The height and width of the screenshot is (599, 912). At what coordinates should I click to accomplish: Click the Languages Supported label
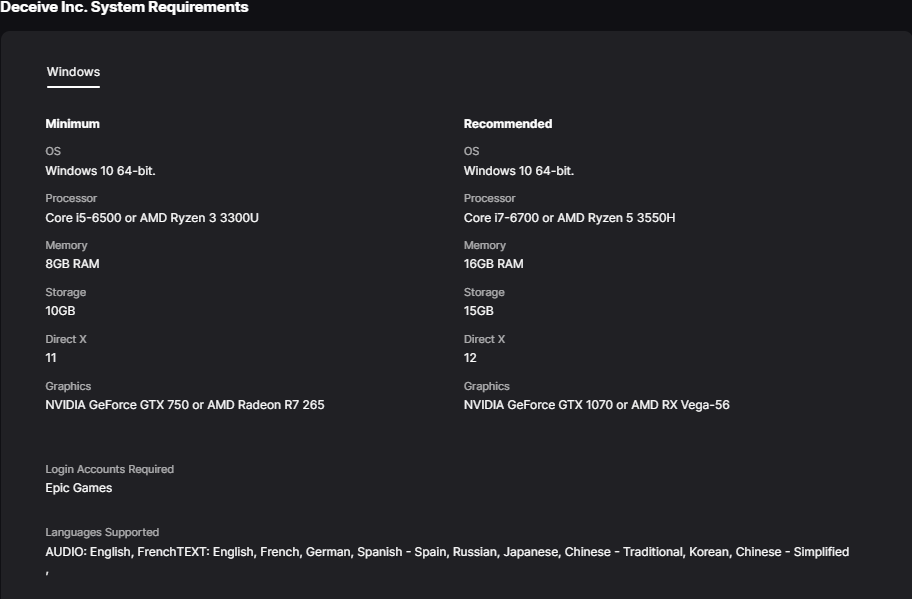(102, 533)
